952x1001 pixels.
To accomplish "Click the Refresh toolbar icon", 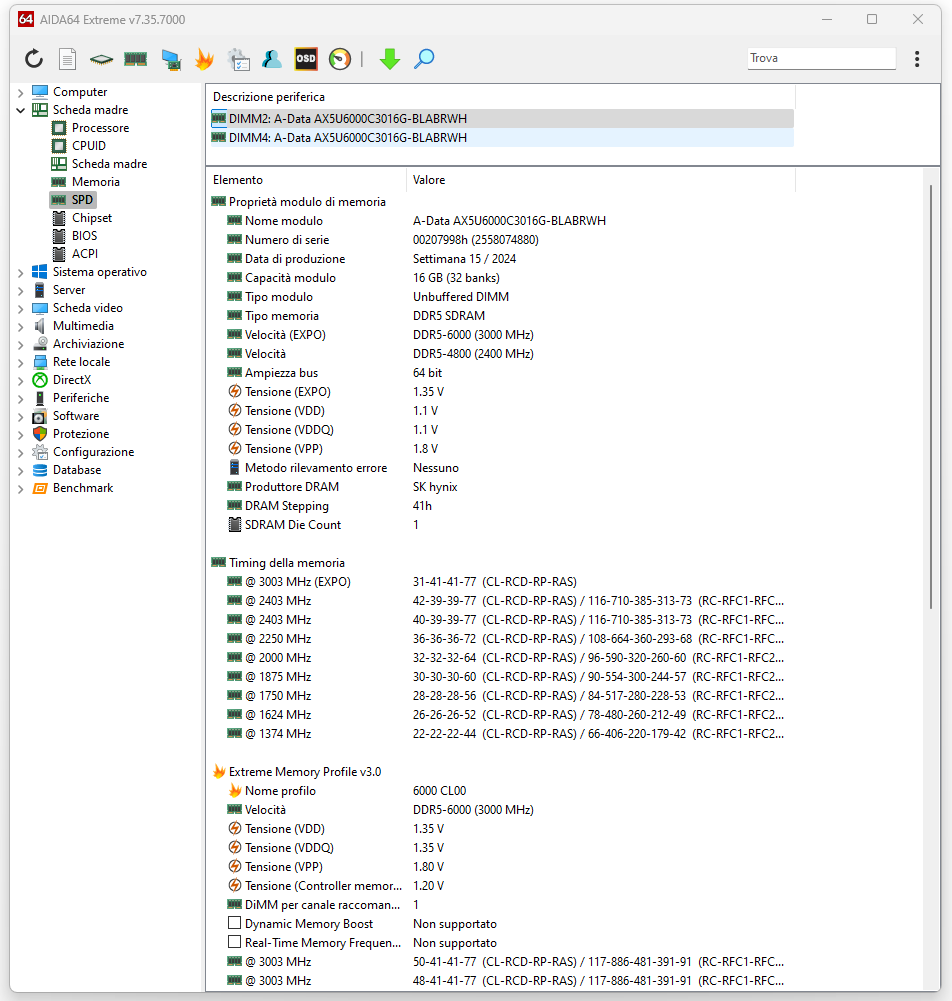I will (34, 59).
